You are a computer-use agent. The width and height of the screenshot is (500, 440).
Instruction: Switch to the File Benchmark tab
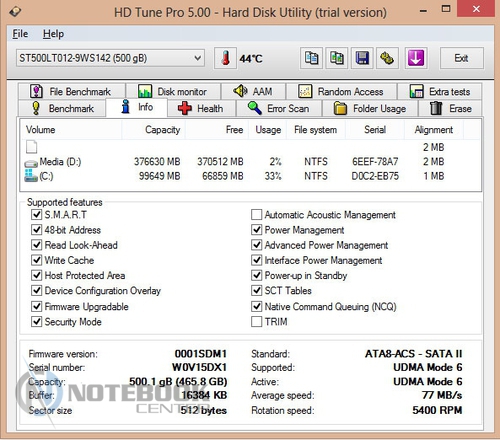[x=72, y=91]
